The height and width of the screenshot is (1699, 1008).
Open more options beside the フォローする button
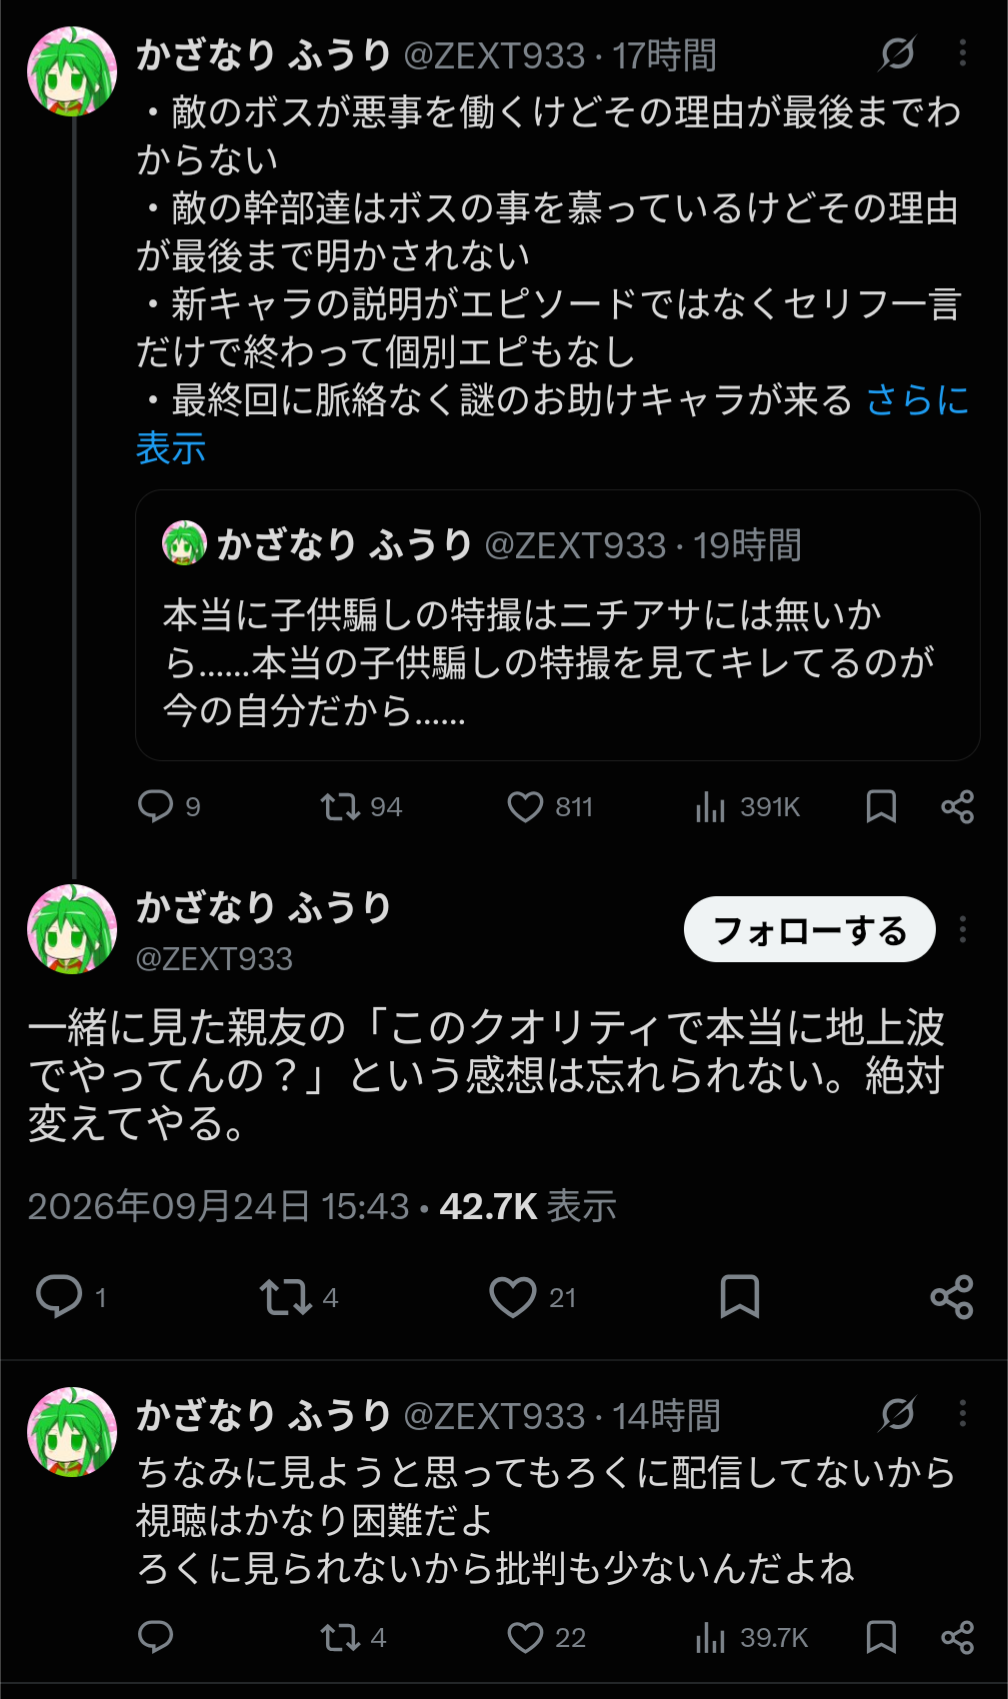click(x=962, y=929)
